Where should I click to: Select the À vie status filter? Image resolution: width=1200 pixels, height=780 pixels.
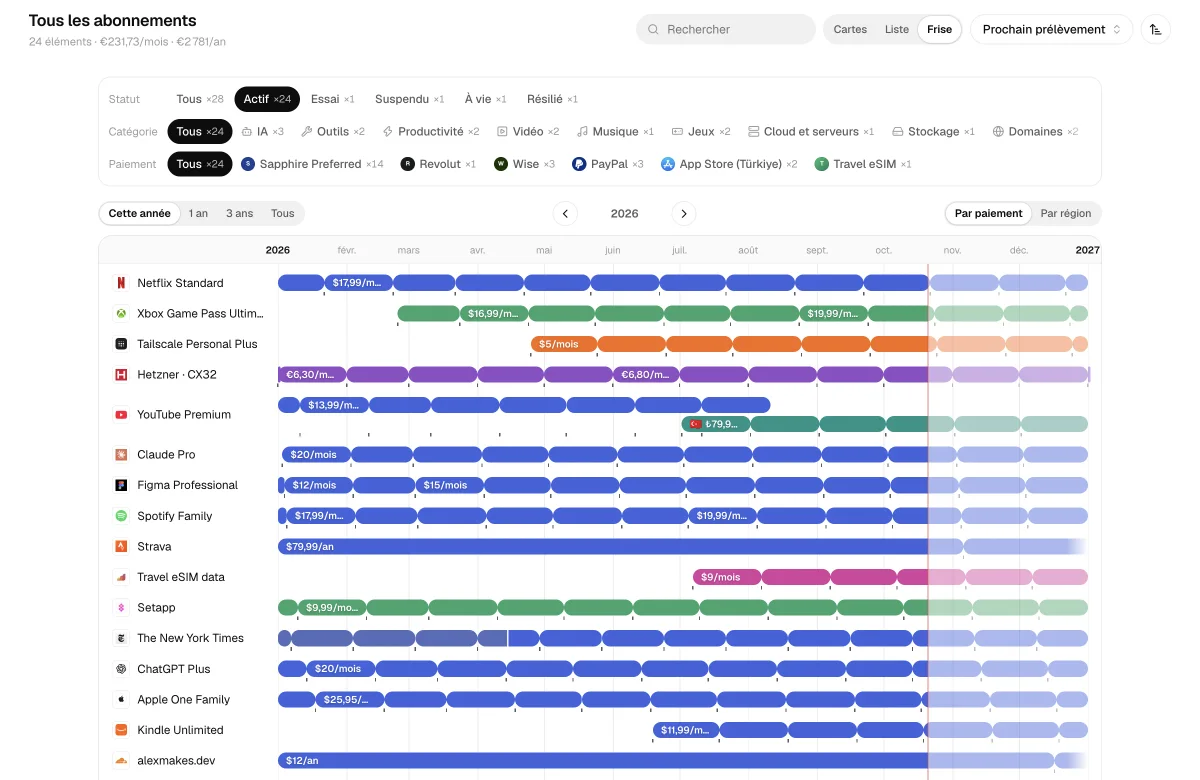pyautogui.click(x=486, y=99)
